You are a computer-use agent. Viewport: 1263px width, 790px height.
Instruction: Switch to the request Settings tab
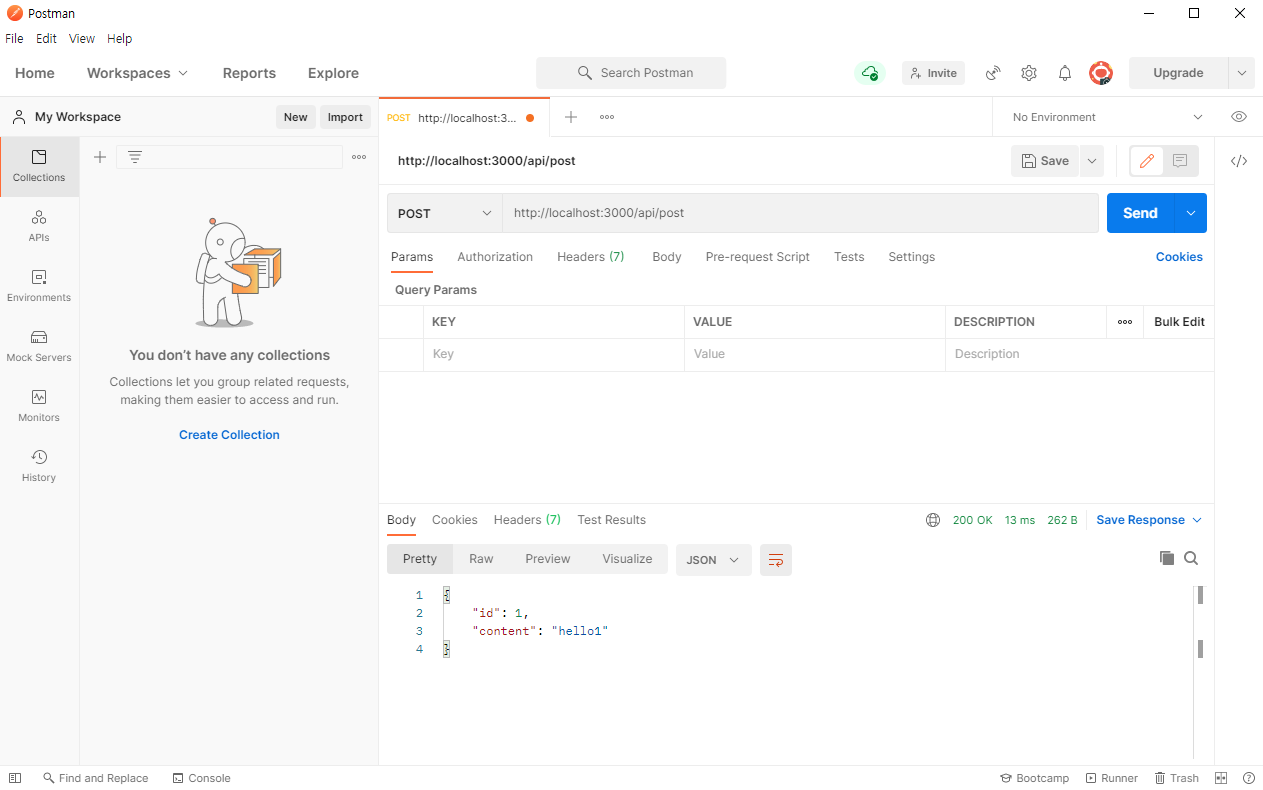click(x=912, y=257)
